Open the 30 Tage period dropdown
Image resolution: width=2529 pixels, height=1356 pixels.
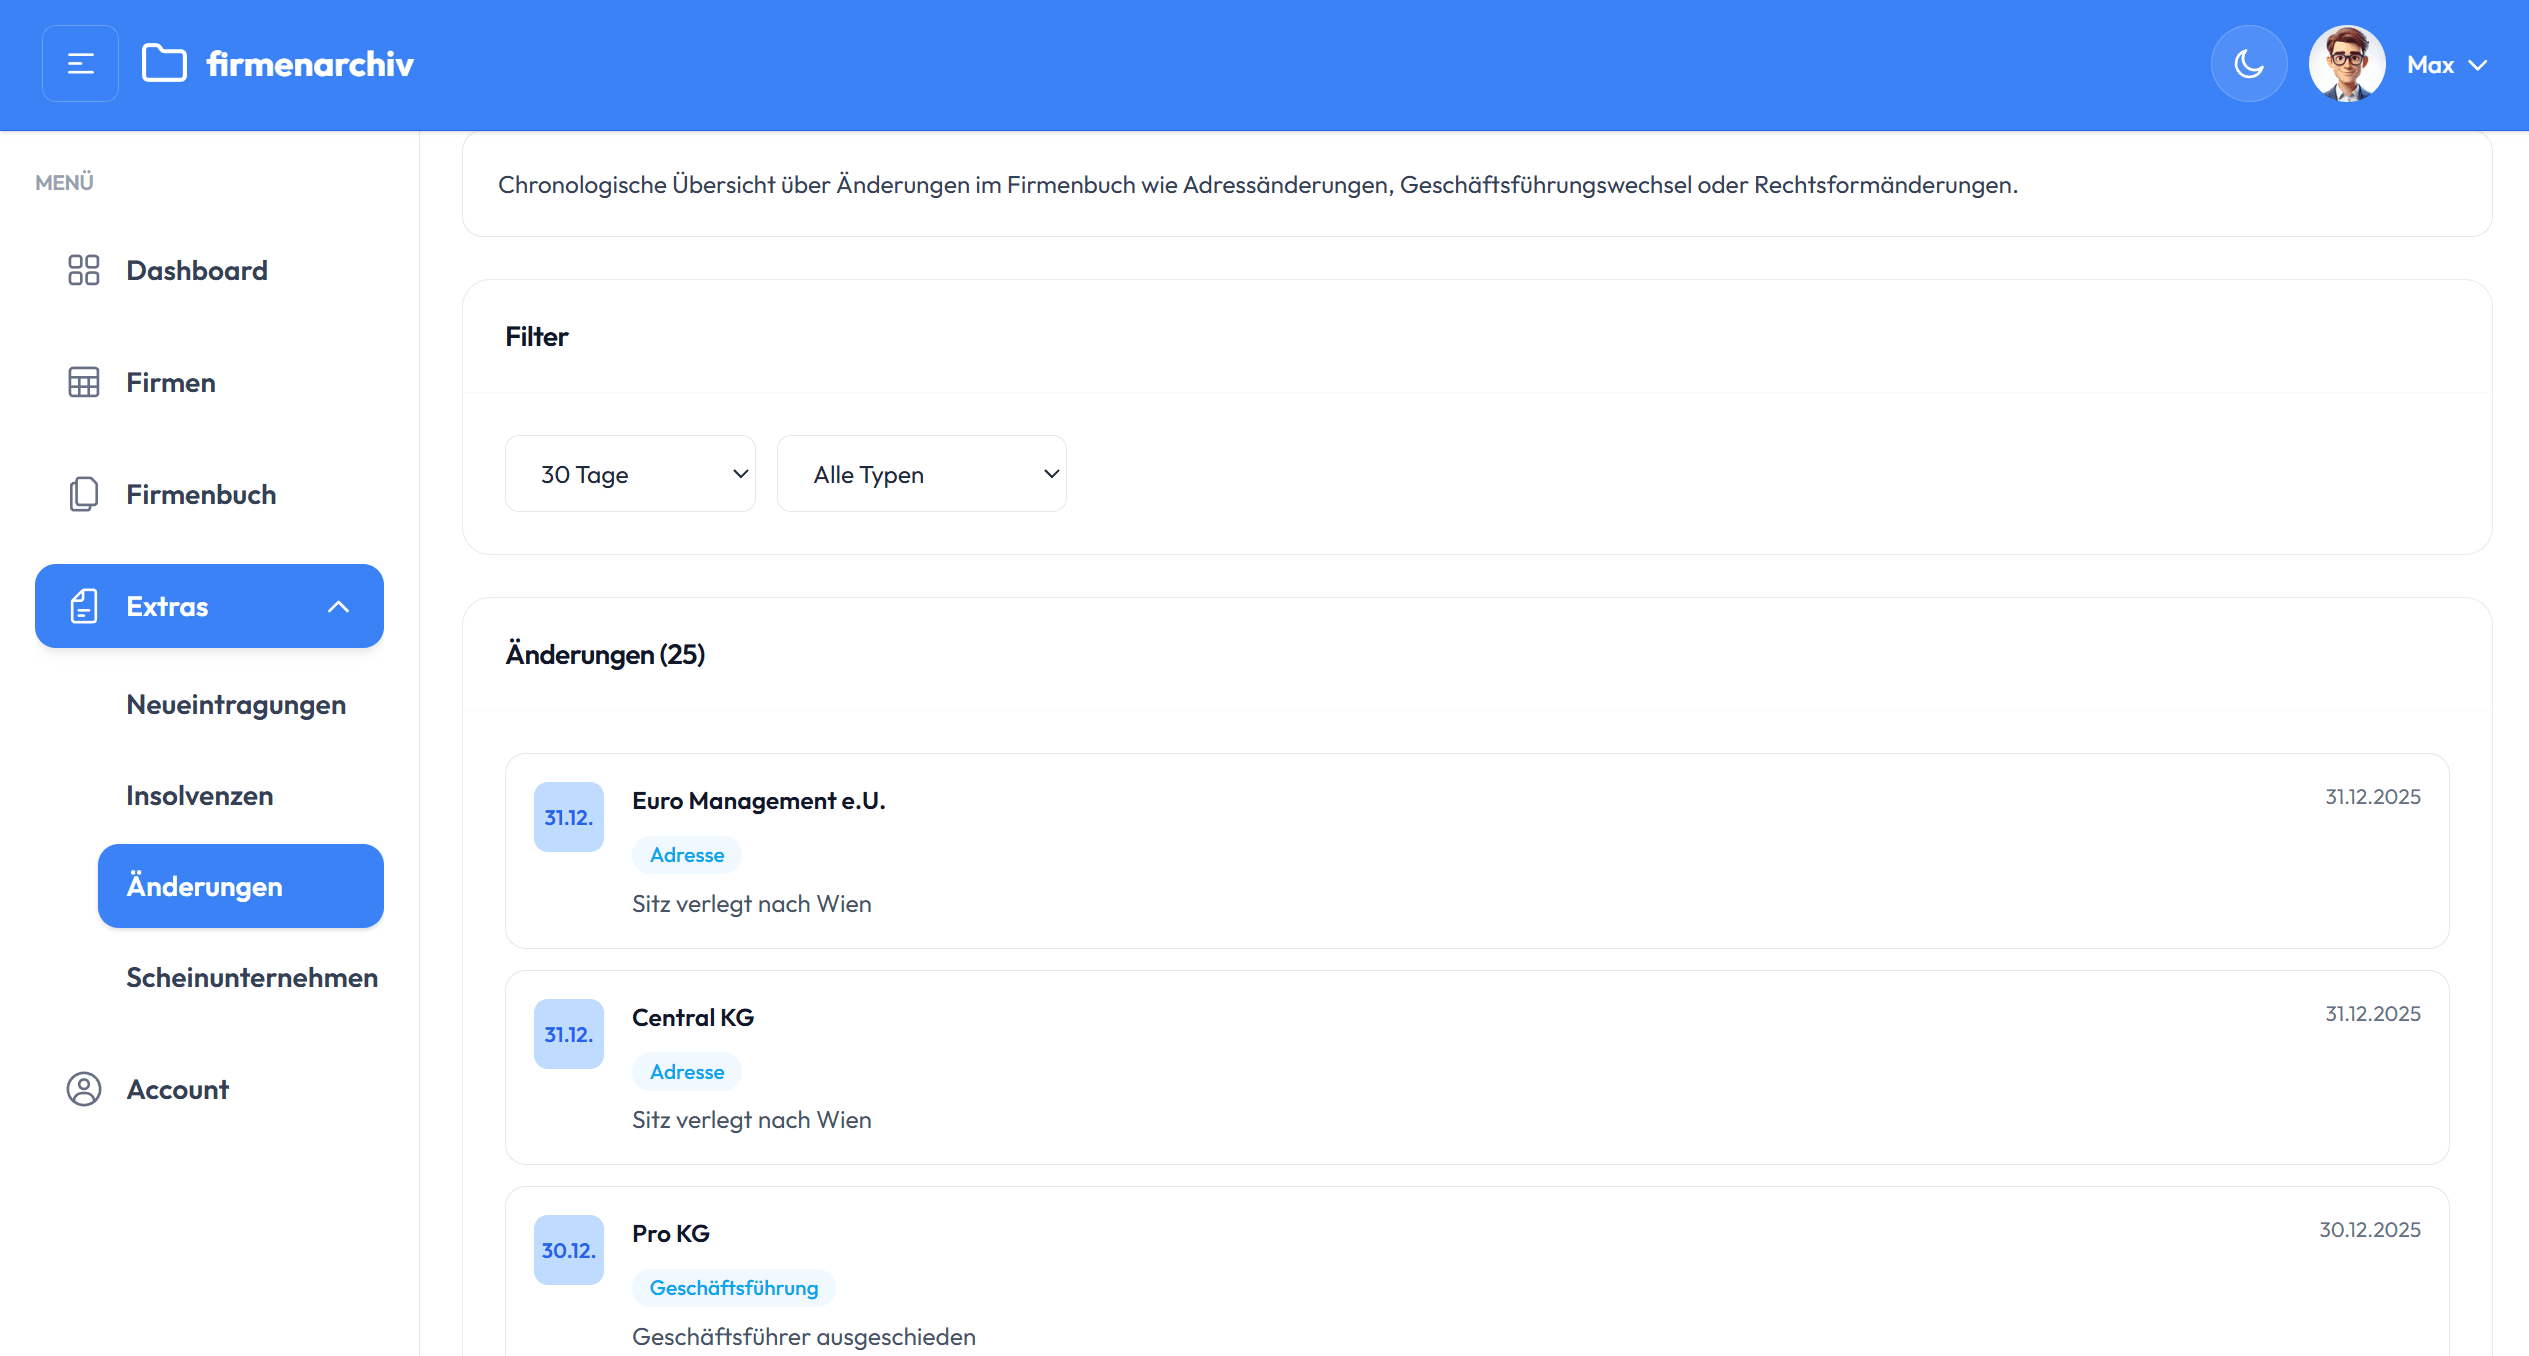coord(630,474)
